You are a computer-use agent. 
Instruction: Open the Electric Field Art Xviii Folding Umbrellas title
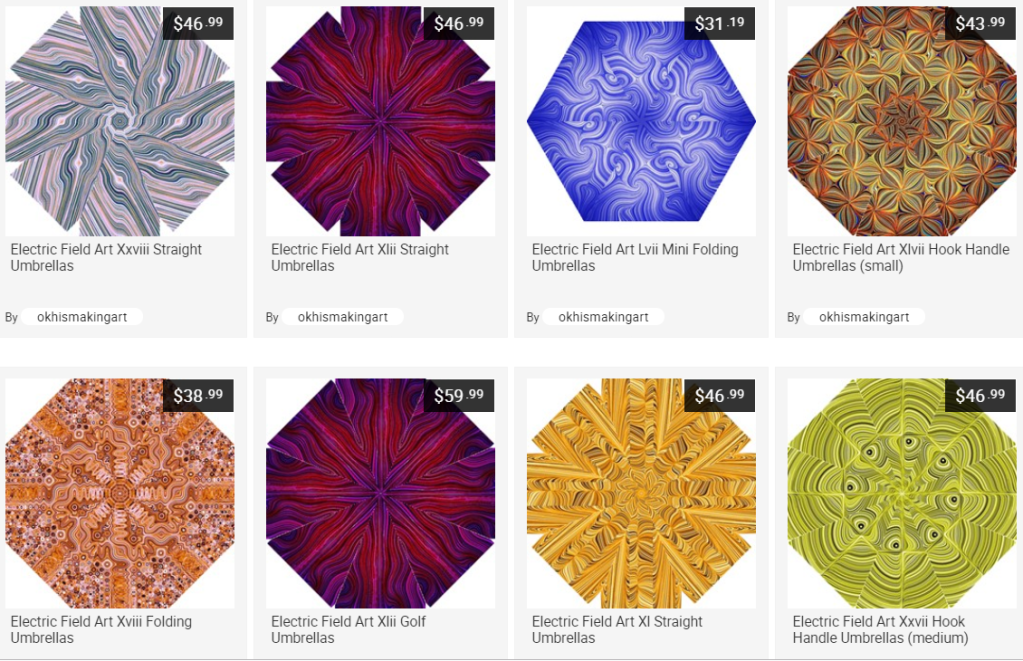point(101,630)
